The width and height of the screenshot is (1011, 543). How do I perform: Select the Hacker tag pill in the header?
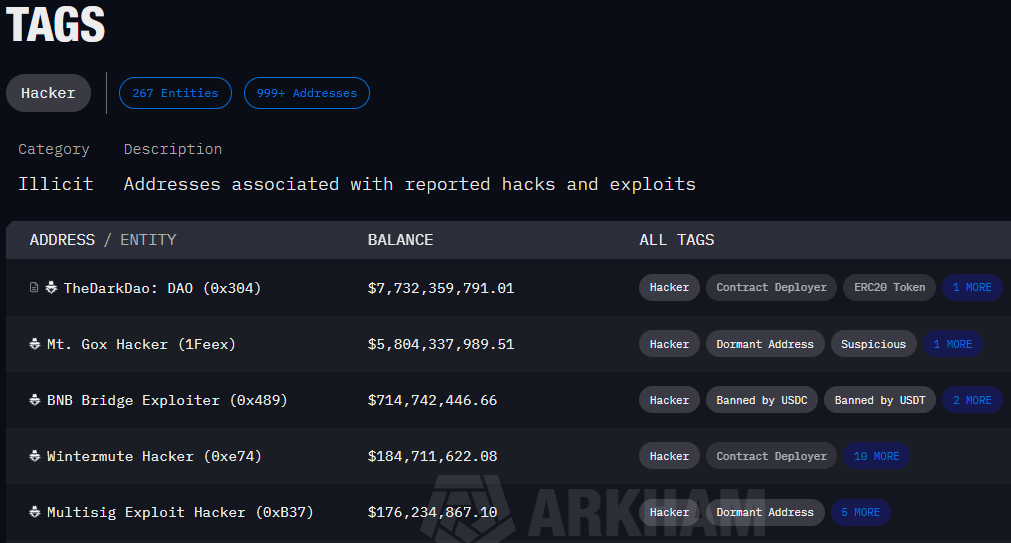[x=48, y=93]
